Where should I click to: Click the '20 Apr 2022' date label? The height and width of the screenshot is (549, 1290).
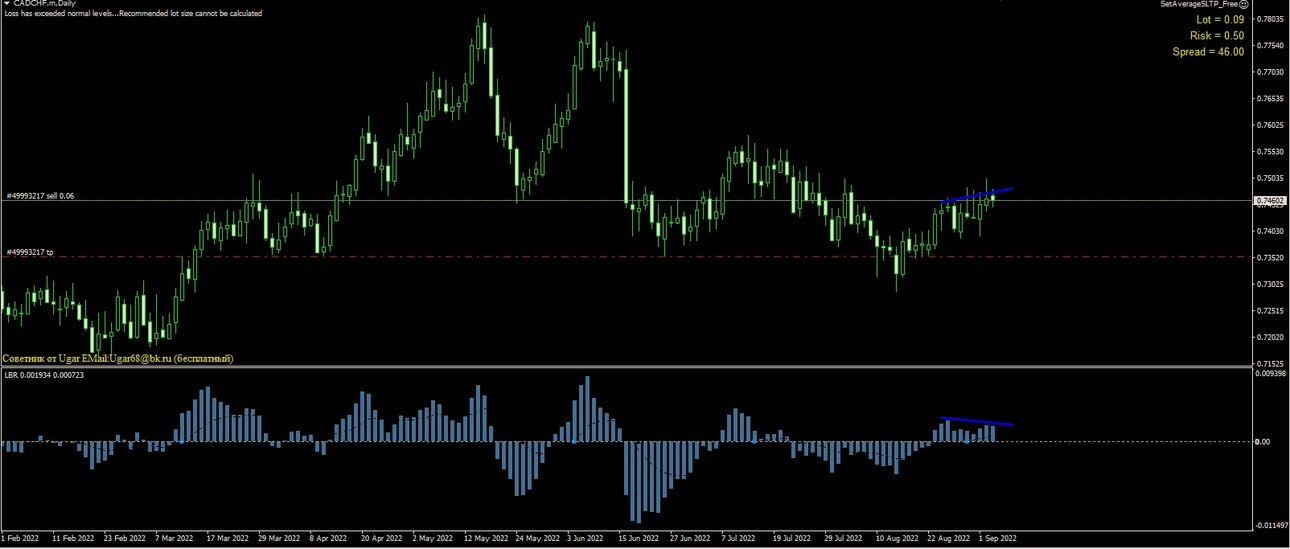pos(382,539)
